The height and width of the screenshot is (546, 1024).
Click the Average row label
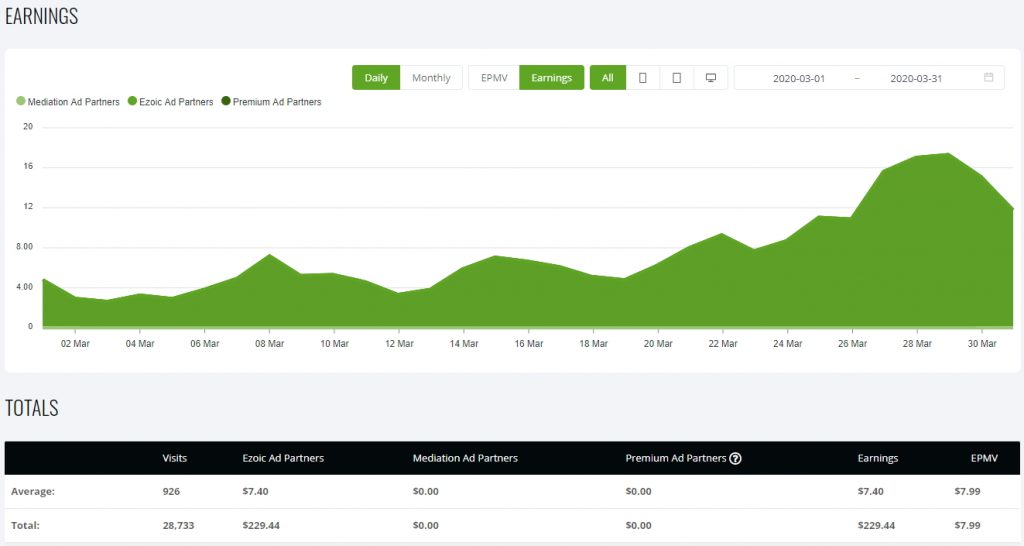pos(33,492)
